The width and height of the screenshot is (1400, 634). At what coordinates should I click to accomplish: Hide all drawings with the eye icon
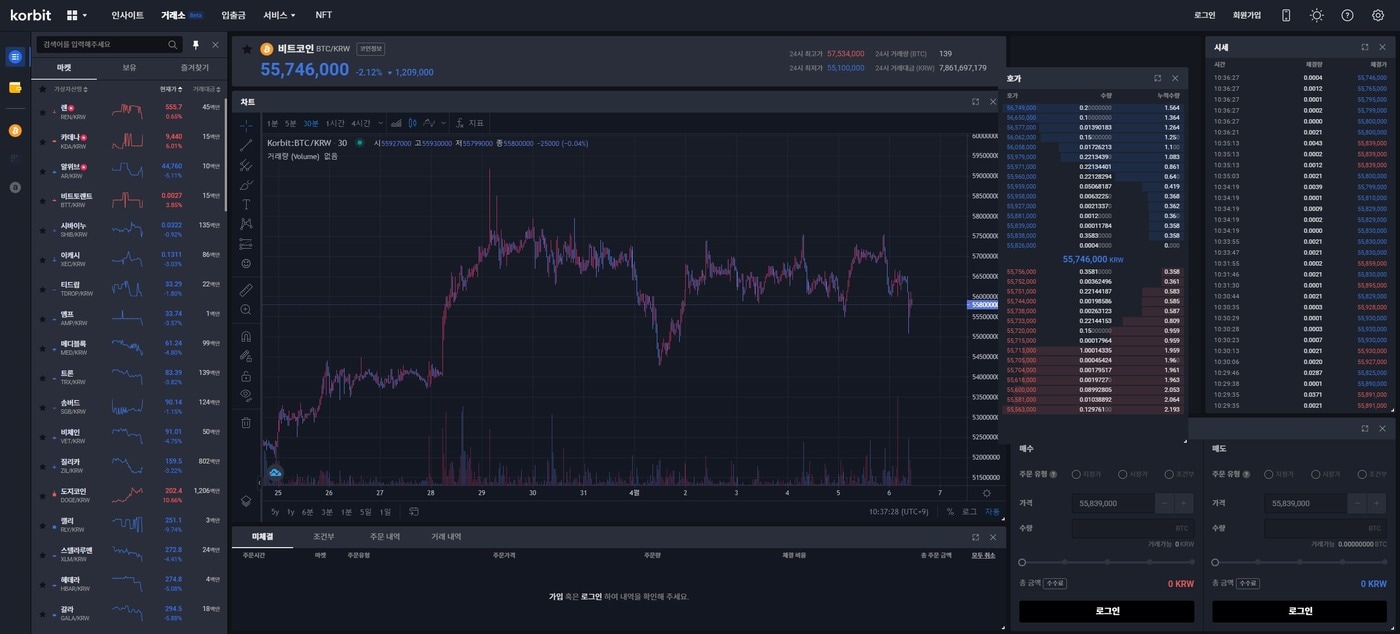(x=246, y=395)
